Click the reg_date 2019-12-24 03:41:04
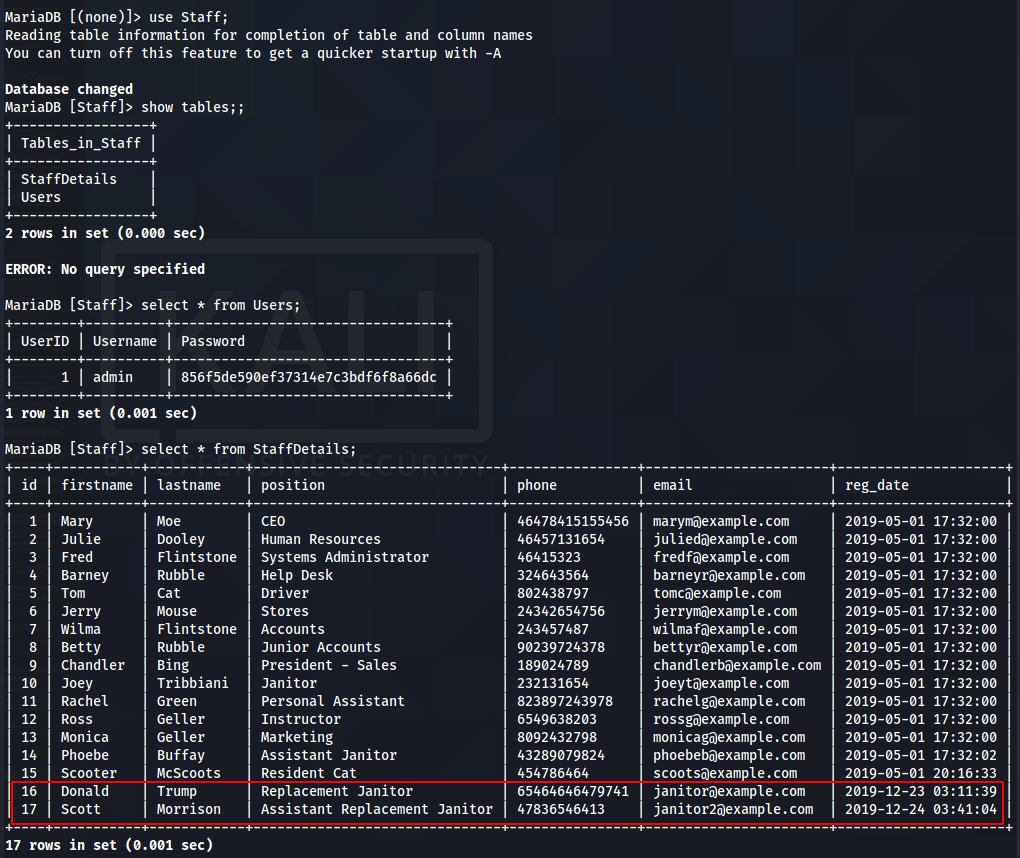Image resolution: width=1020 pixels, height=858 pixels. 921,809
